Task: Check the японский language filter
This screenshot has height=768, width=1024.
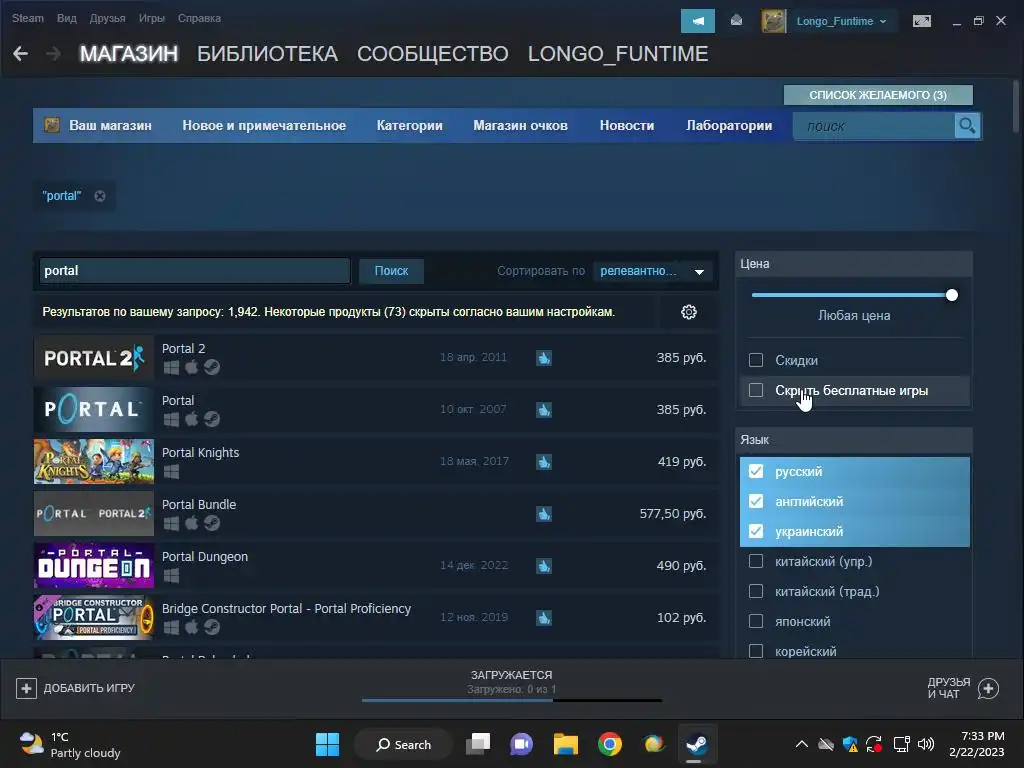Action: click(x=756, y=621)
